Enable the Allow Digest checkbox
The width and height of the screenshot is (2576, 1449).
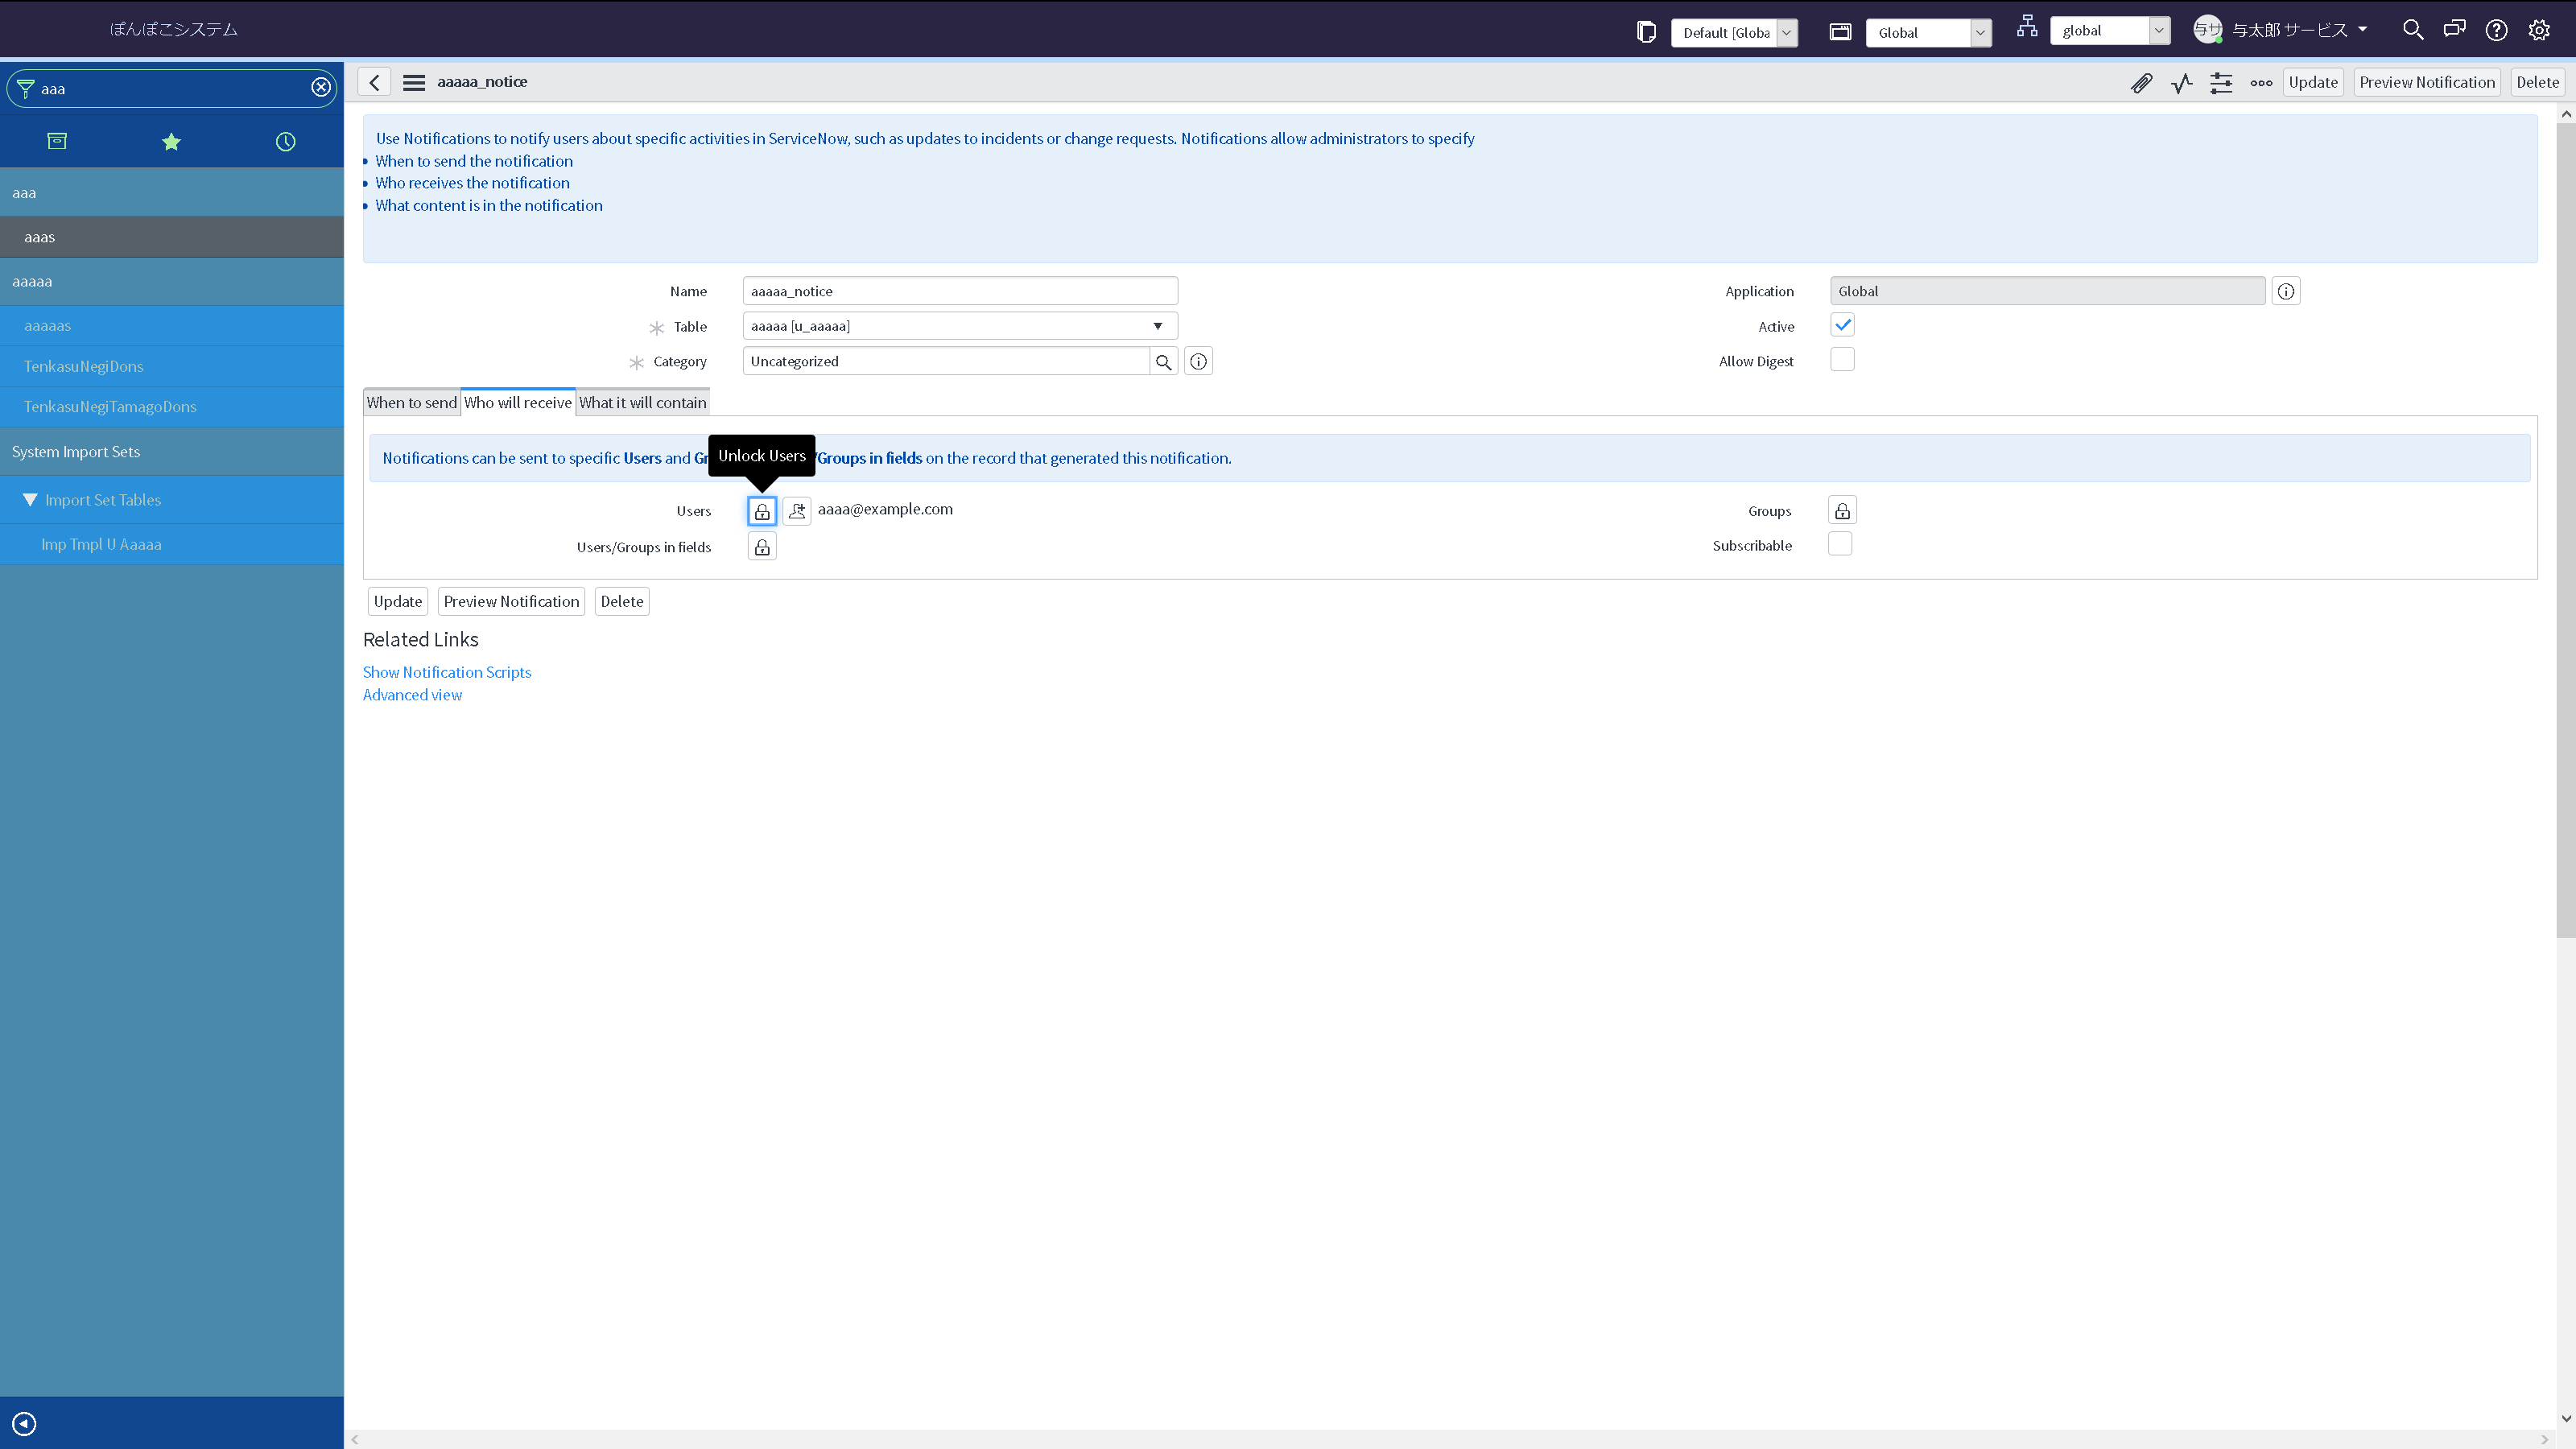pyautogui.click(x=1842, y=360)
